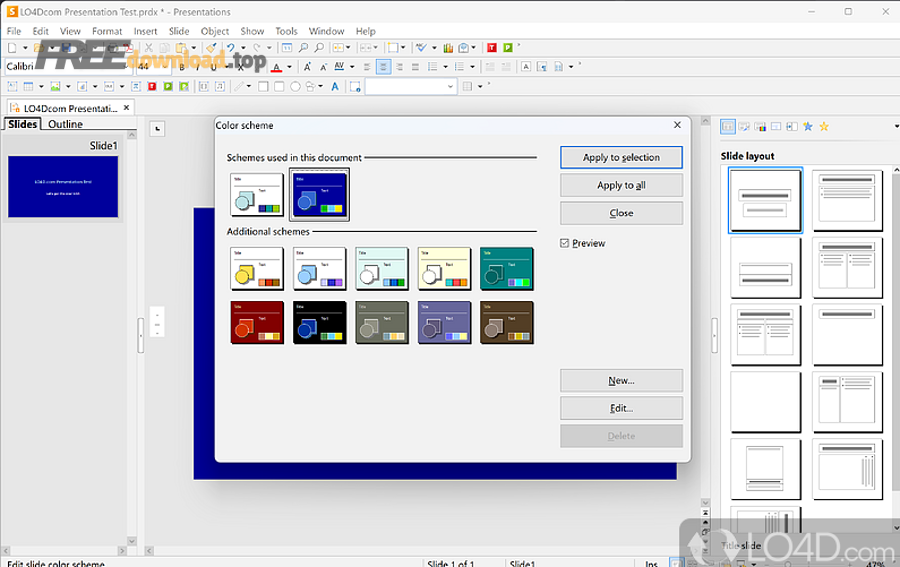
Task: Click the font color A icon
Action: (x=277, y=67)
